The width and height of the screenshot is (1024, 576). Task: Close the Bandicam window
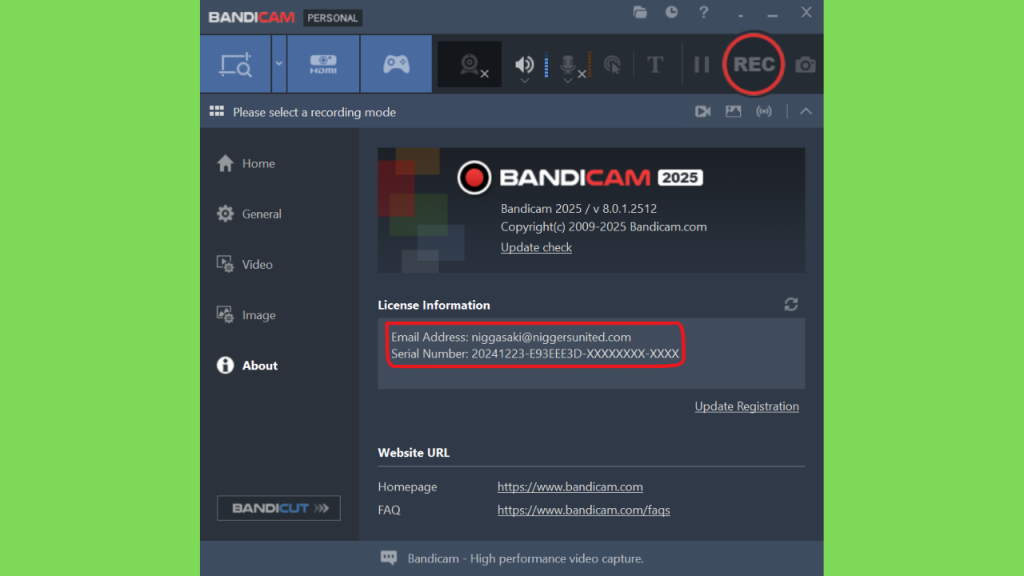(x=807, y=12)
